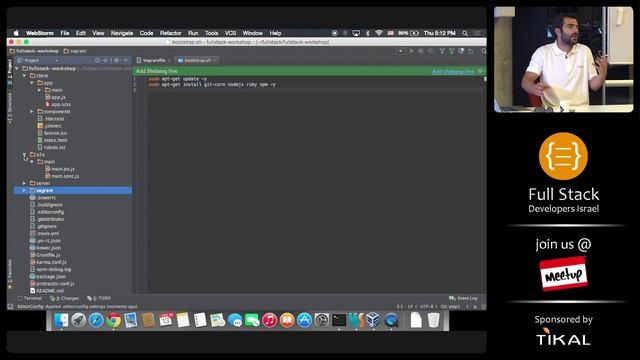
Task: Collapse the client folder
Action: tap(24, 76)
